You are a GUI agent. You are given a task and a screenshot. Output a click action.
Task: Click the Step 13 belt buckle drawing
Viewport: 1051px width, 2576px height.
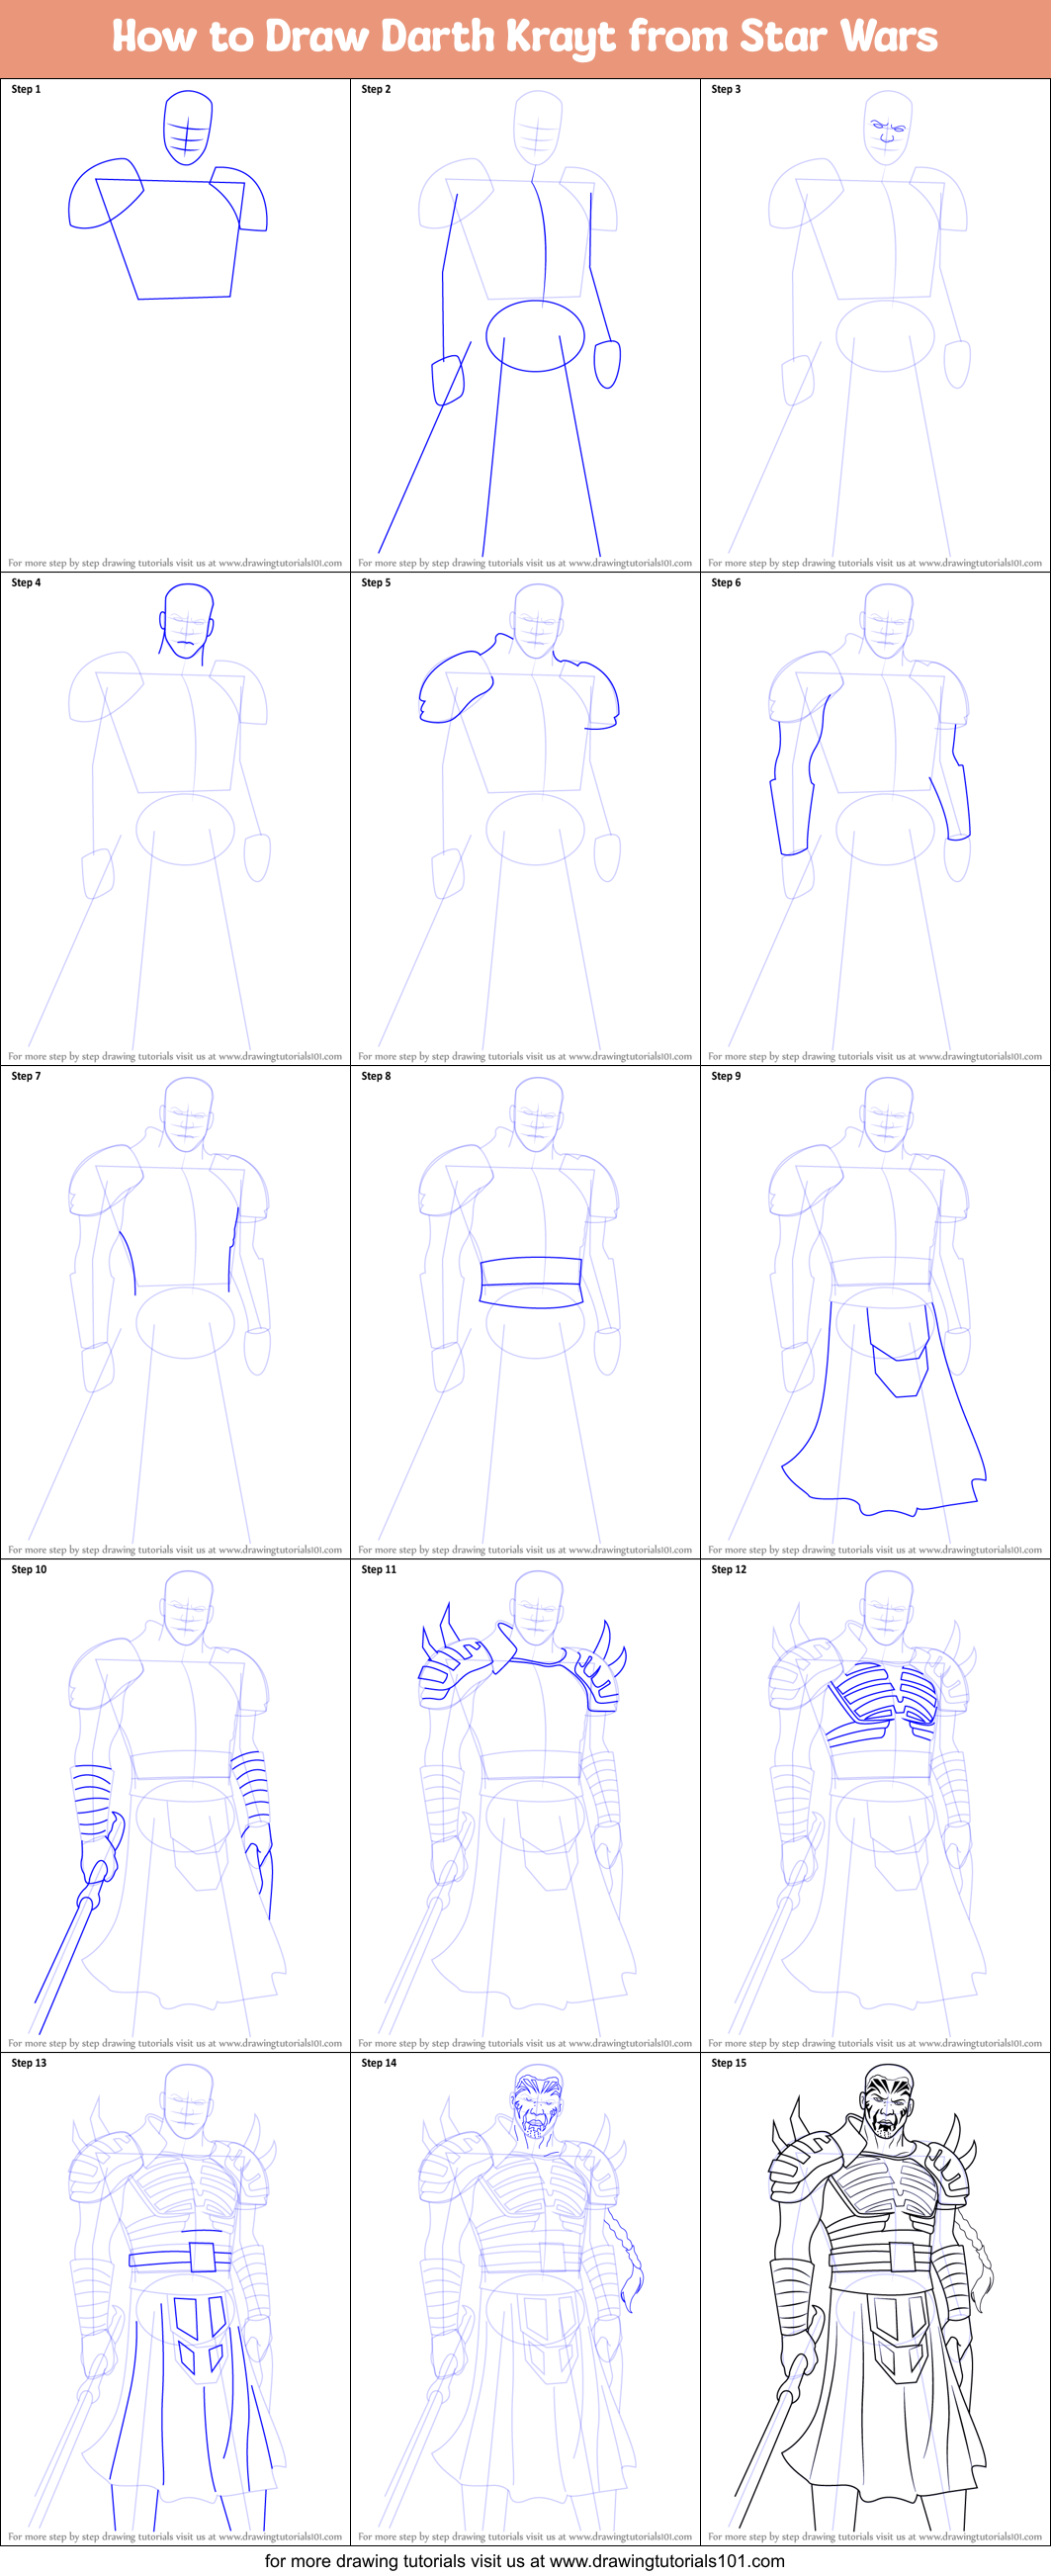click(x=175, y=2295)
